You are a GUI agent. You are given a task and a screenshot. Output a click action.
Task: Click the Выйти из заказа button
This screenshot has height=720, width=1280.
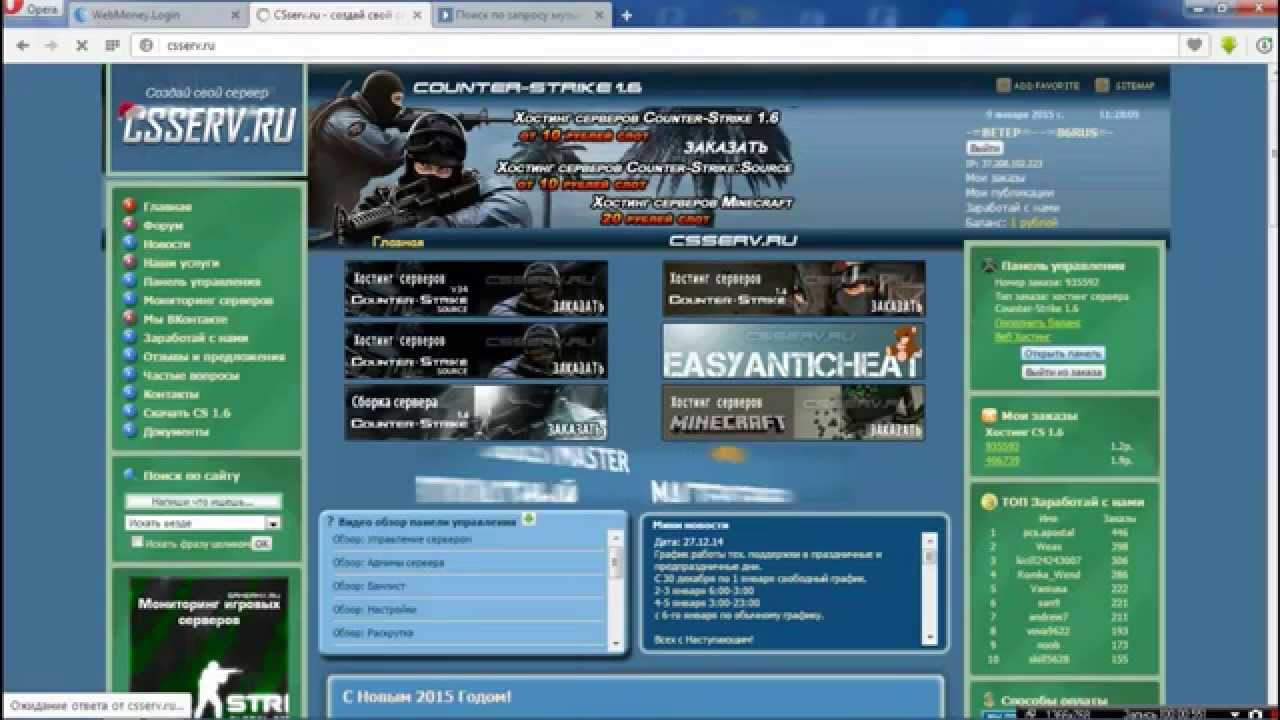1063,372
